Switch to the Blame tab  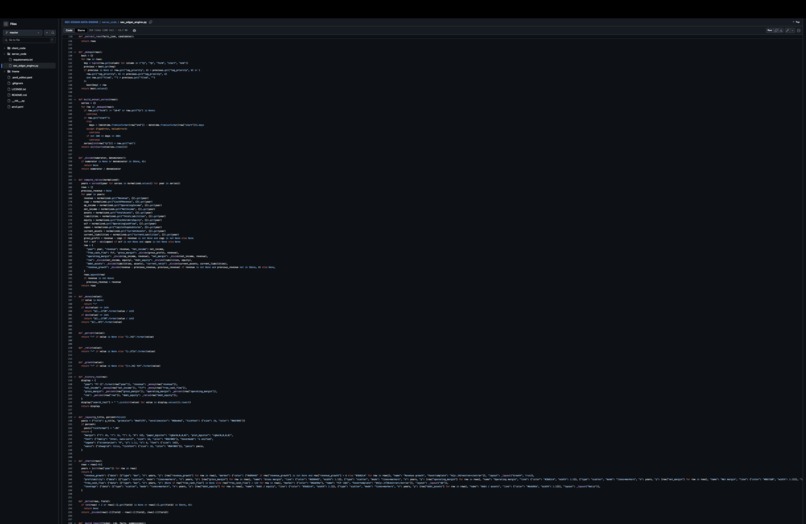[x=81, y=30]
